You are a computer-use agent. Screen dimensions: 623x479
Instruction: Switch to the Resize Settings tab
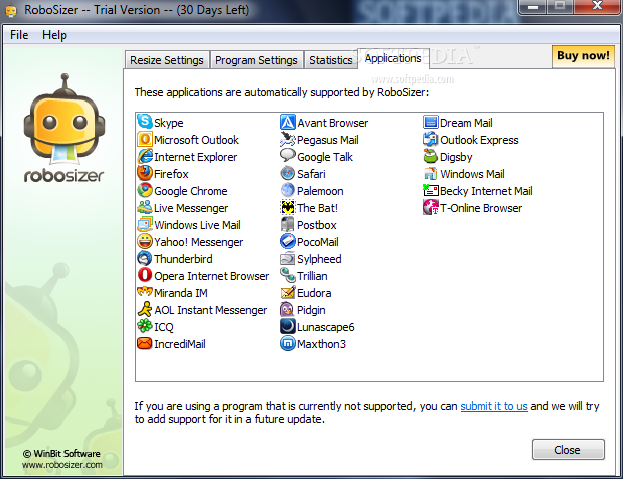167,60
